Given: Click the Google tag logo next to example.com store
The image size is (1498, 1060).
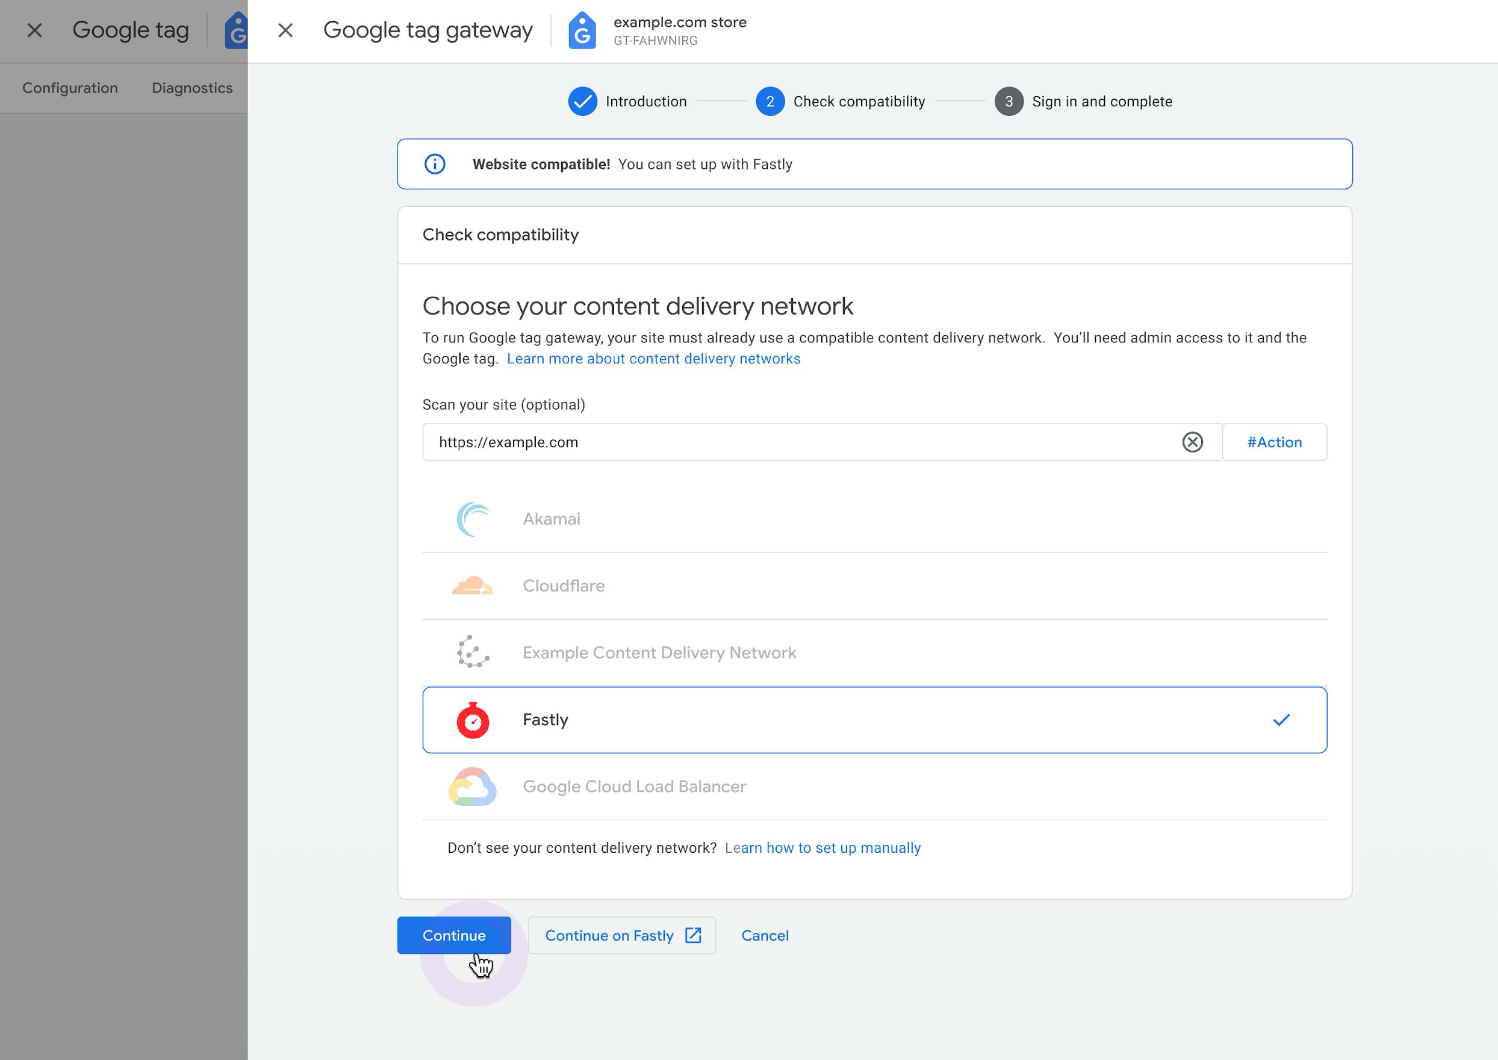Looking at the screenshot, I should (x=582, y=31).
